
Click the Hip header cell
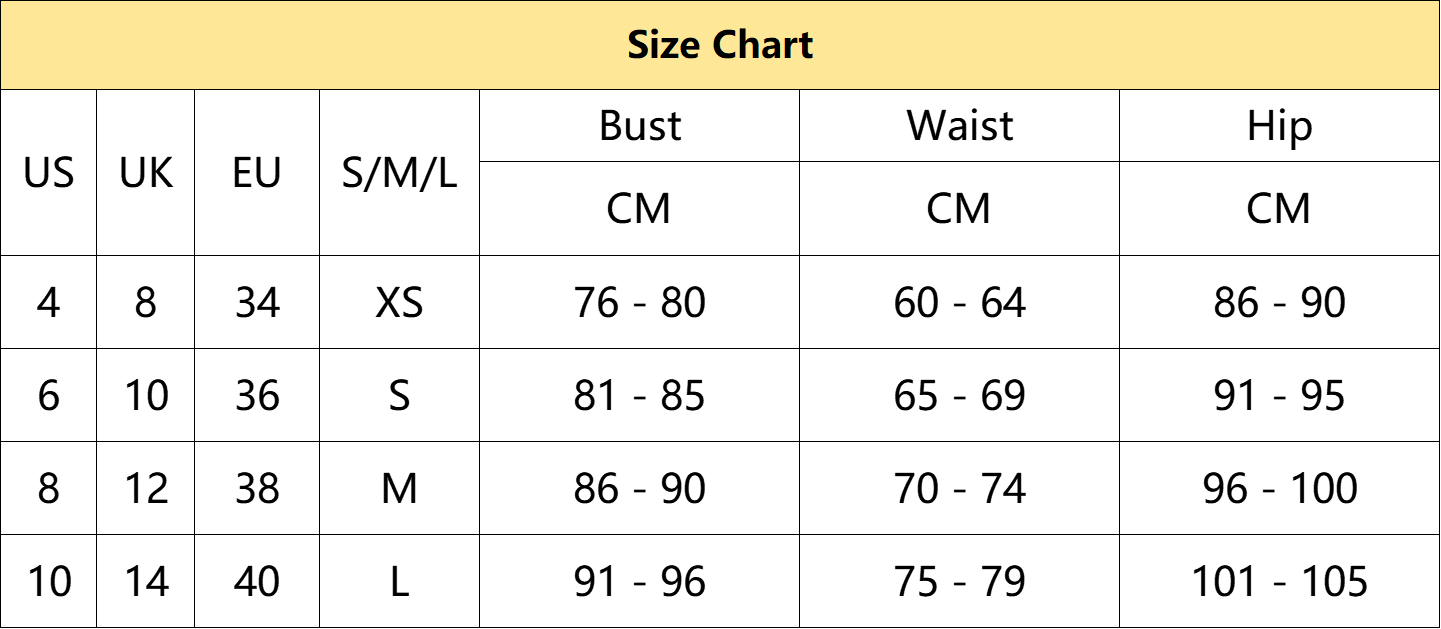pos(1280,126)
